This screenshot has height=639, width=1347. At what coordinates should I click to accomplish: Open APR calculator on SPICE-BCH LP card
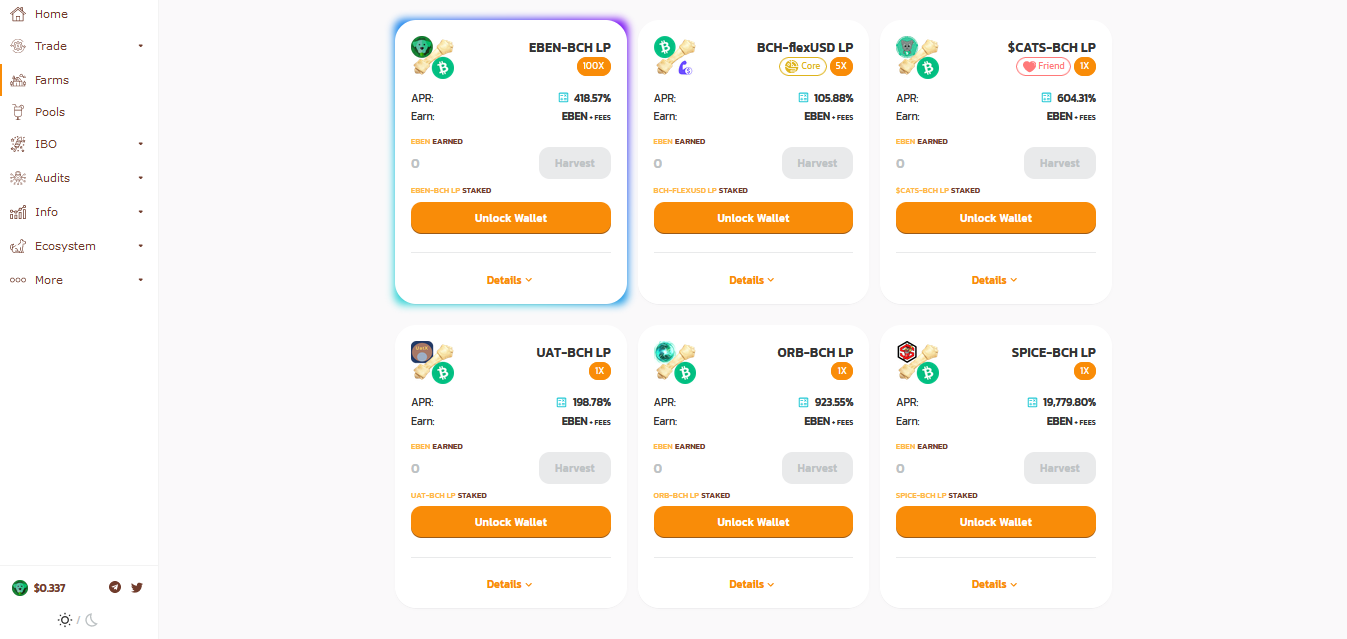(1033, 402)
